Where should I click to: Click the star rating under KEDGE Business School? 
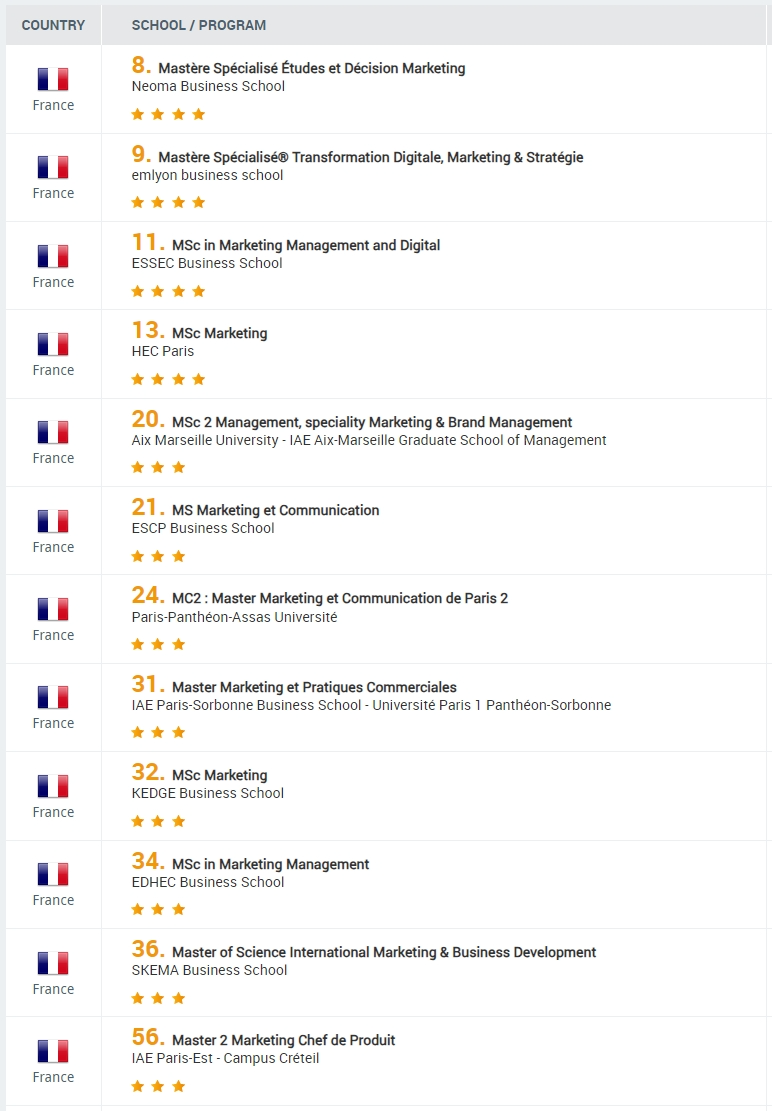[158, 821]
